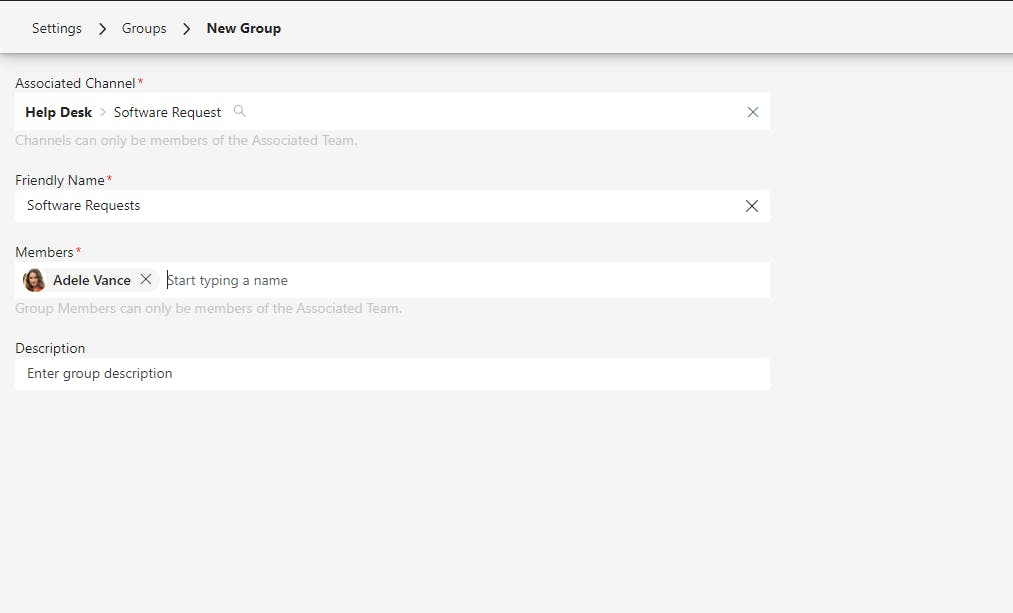Click the arrow between Help Desk and Software Request

click(x=103, y=112)
